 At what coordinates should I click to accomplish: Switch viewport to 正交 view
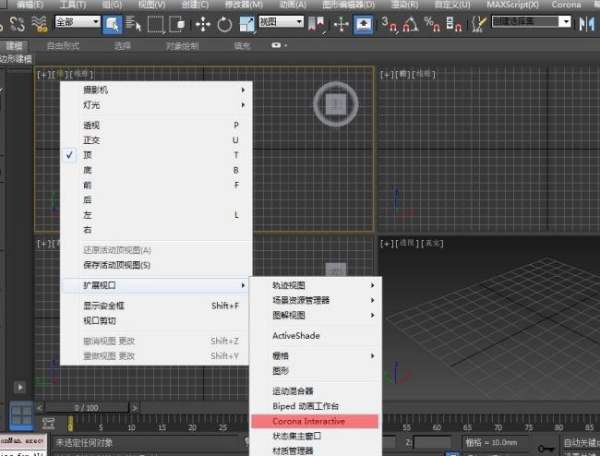click(157, 140)
